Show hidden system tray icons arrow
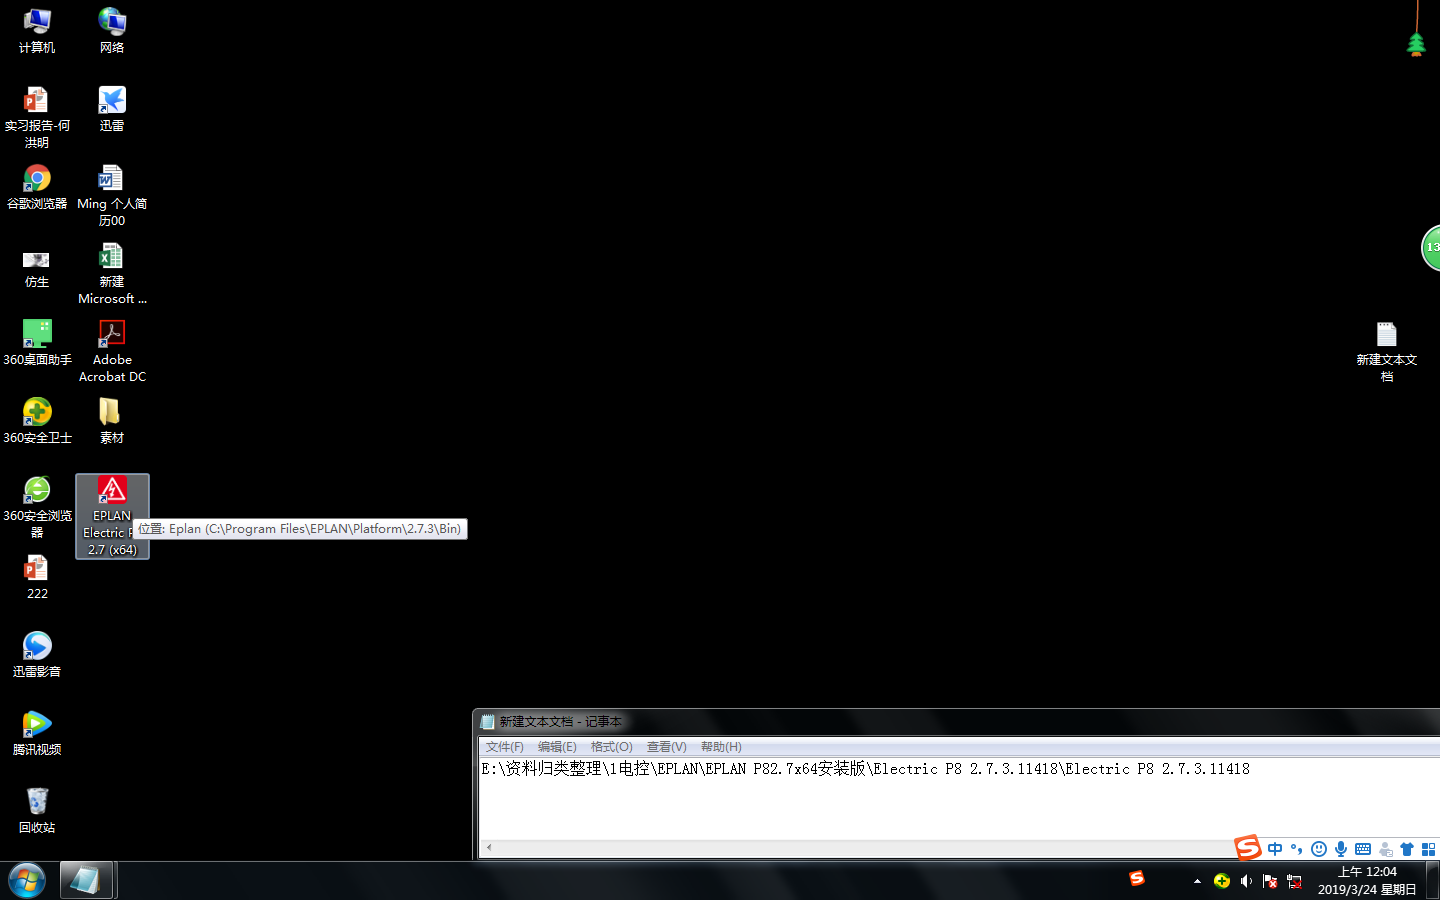Image resolution: width=1440 pixels, height=900 pixels. coord(1197,881)
